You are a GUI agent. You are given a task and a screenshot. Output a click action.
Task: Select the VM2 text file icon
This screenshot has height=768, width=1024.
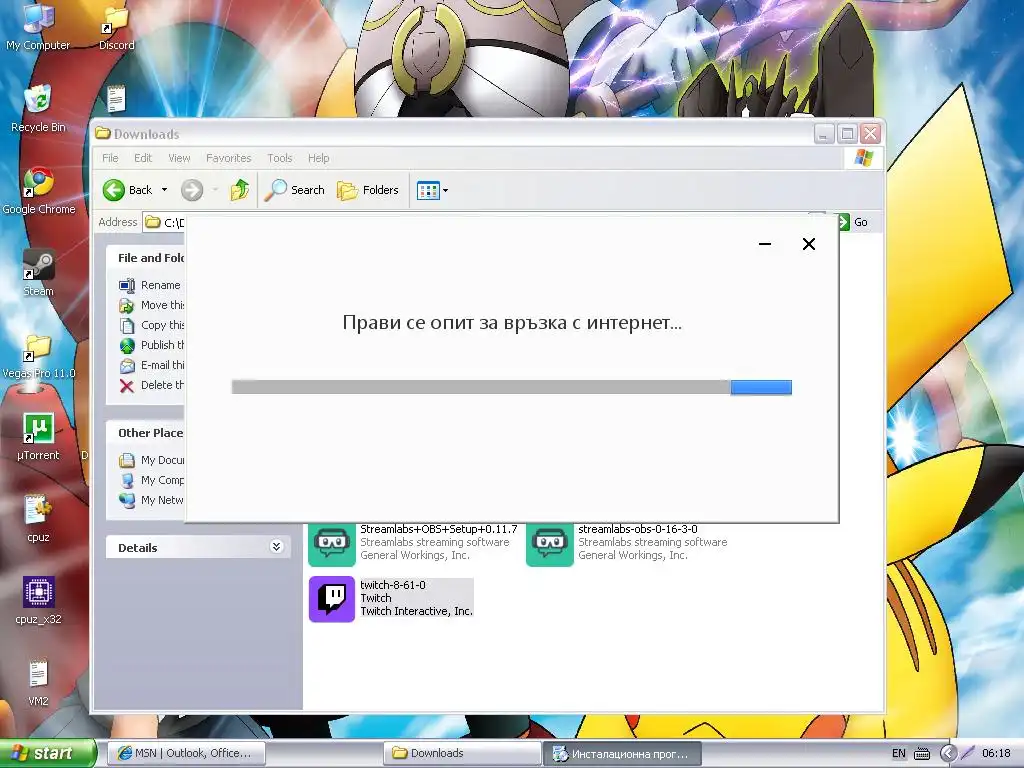(39, 683)
